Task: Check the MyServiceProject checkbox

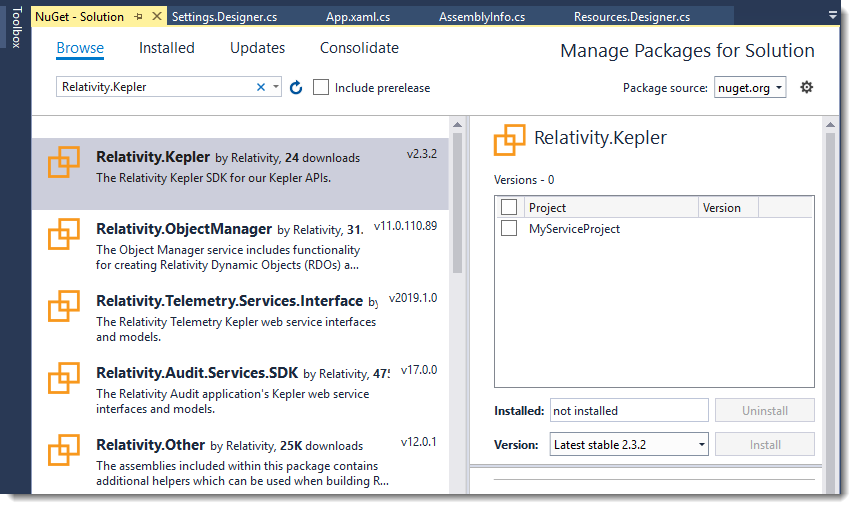Action: pos(509,228)
